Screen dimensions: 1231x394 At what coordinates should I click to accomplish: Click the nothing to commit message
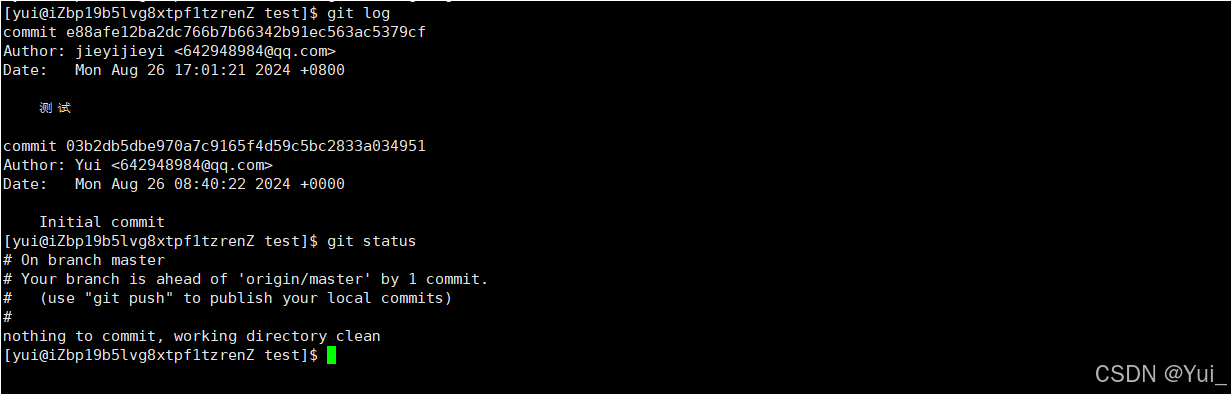coord(192,336)
